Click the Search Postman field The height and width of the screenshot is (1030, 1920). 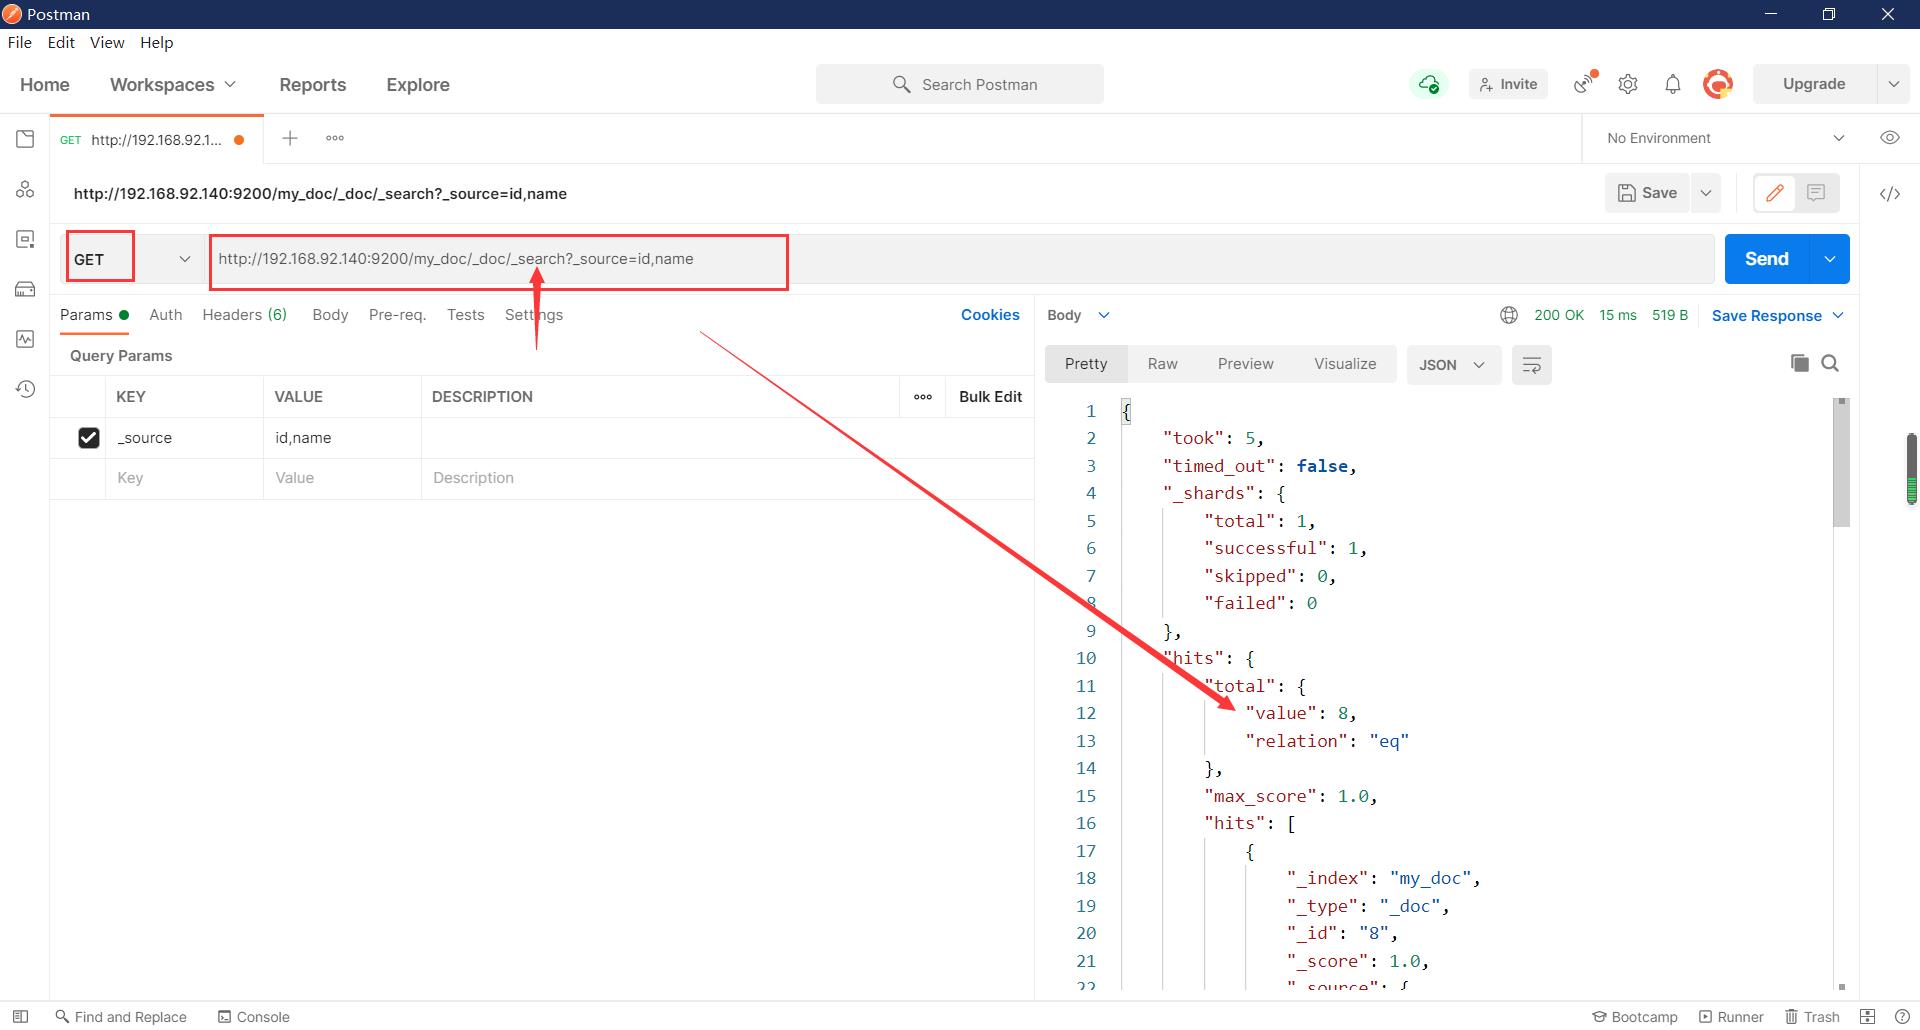(x=960, y=84)
